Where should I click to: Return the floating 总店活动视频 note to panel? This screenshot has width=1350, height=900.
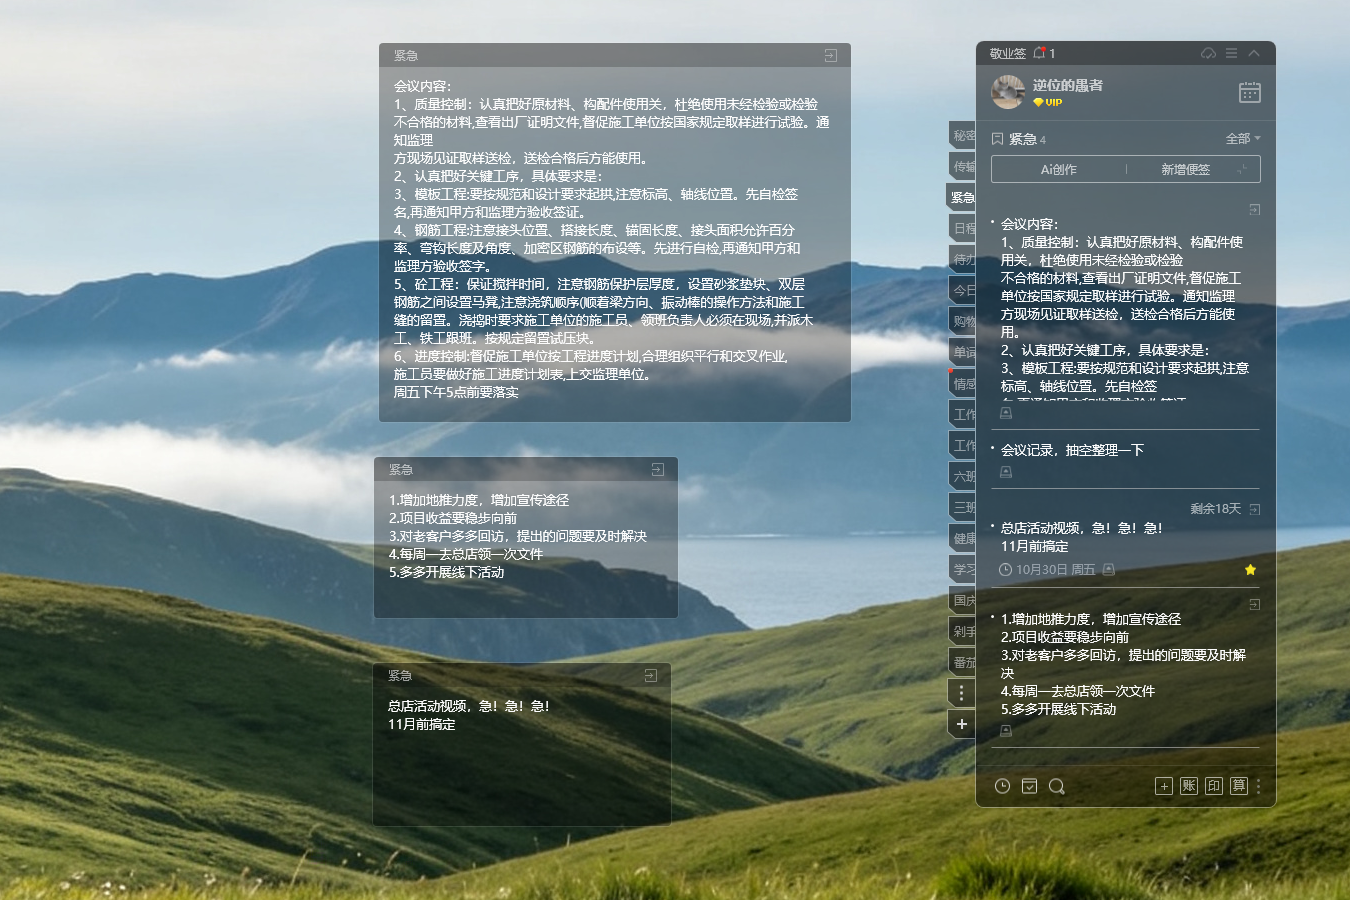(x=650, y=676)
